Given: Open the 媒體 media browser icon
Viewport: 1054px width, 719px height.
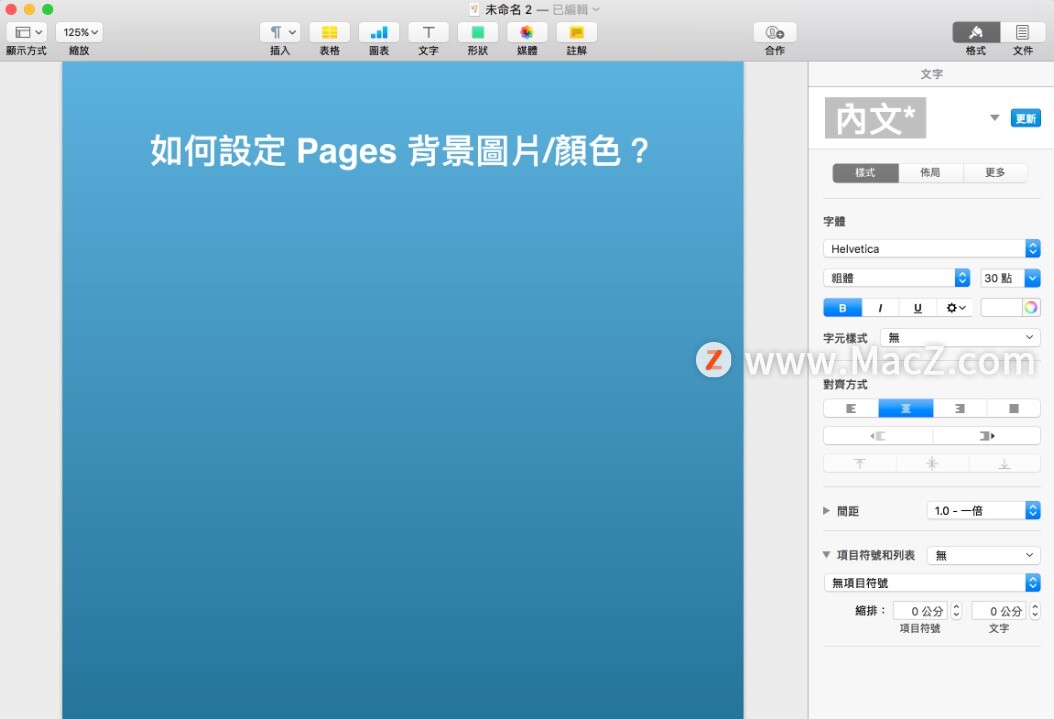Looking at the screenshot, I should (527, 32).
